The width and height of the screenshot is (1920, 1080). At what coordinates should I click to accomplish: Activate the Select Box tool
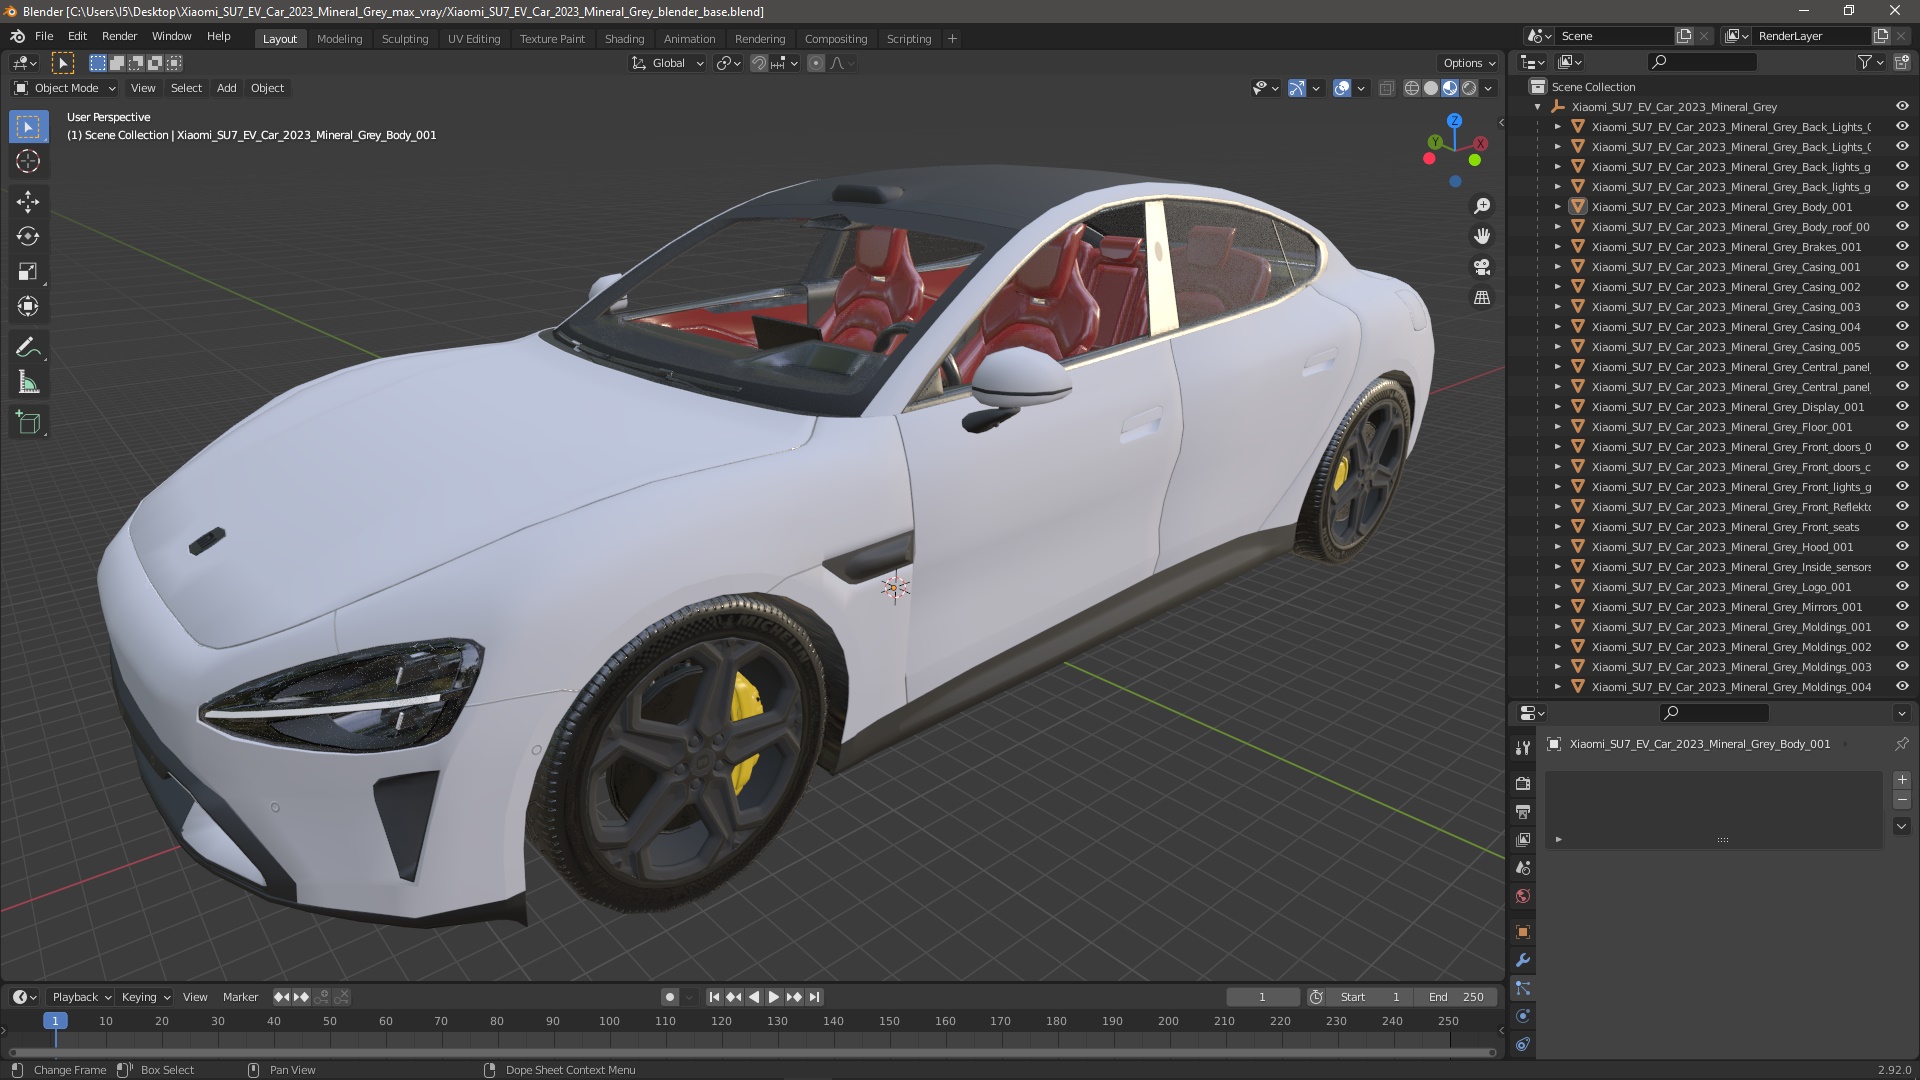[x=28, y=126]
